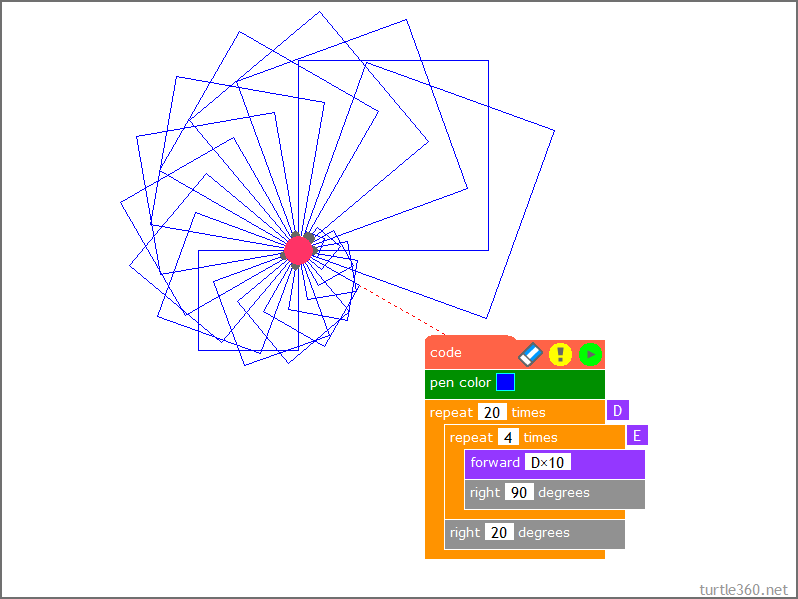The image size is (798, 599).
Task: Click the pink turtle at drawing center
Action: pos(298,250)
